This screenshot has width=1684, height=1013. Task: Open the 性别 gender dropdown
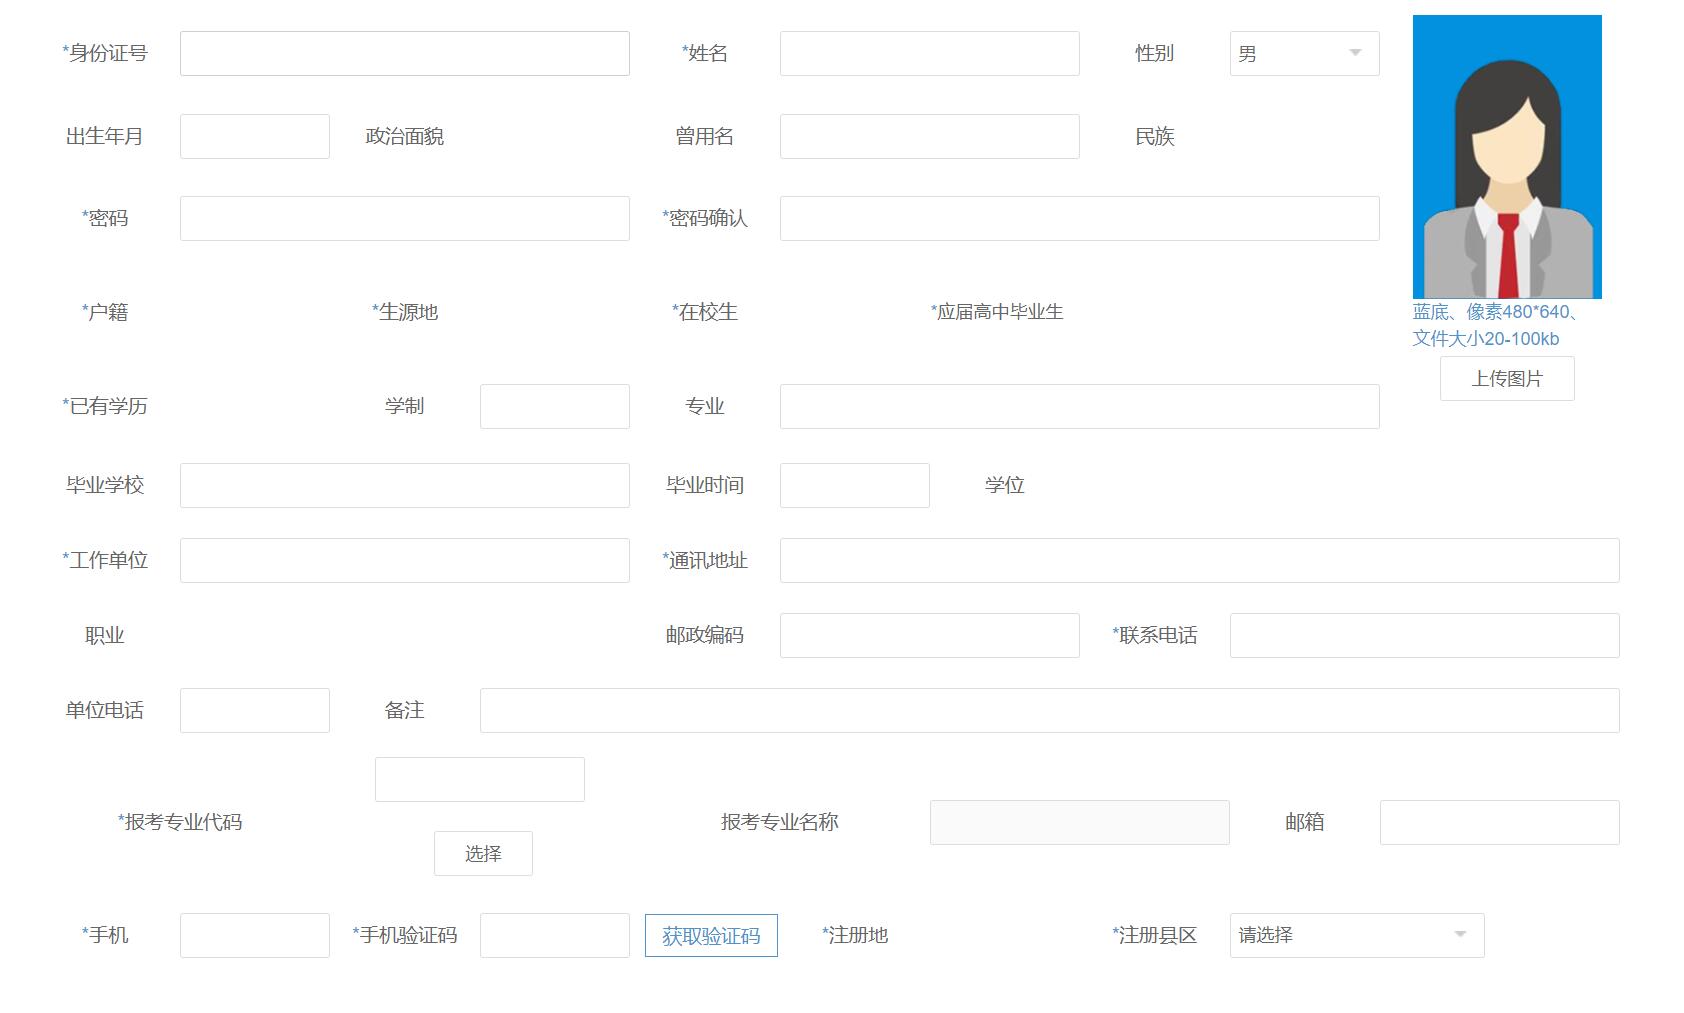1302,53
